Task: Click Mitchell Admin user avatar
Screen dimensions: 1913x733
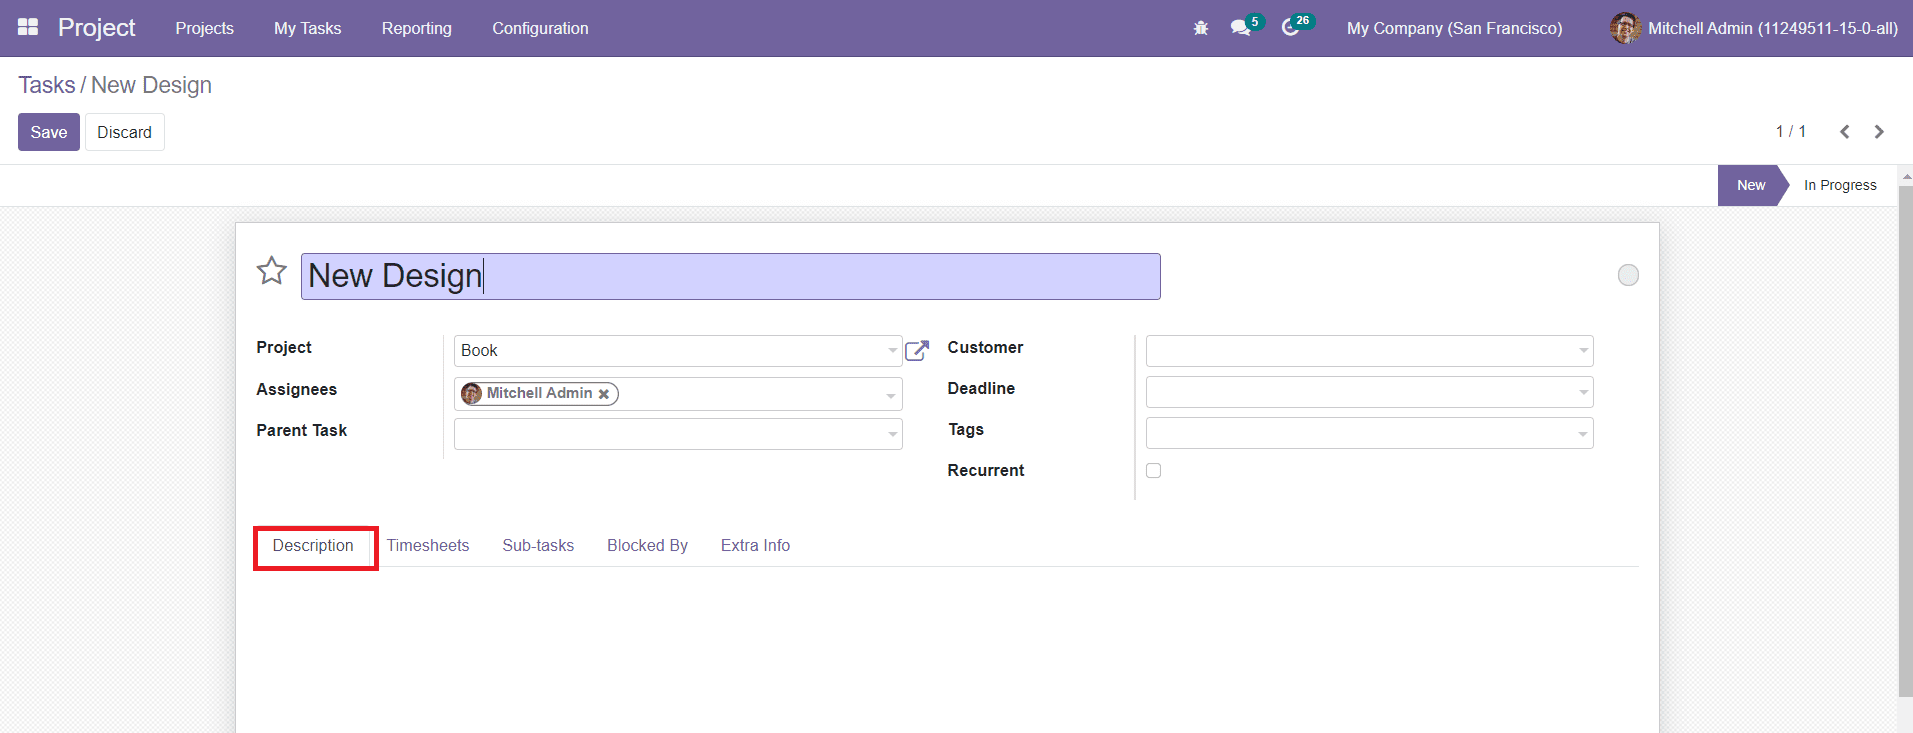Action: 1625,28
